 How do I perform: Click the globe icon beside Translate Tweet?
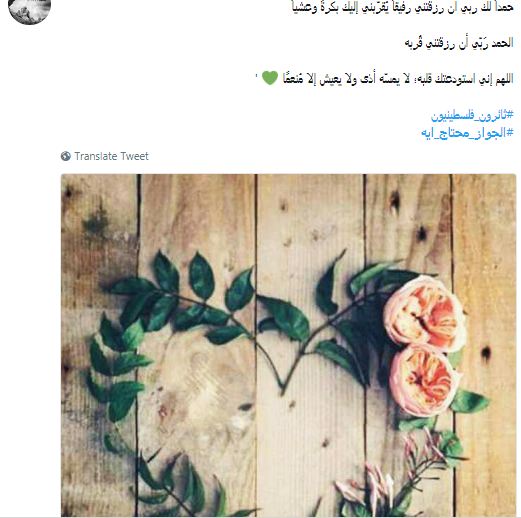pos(66,156)
